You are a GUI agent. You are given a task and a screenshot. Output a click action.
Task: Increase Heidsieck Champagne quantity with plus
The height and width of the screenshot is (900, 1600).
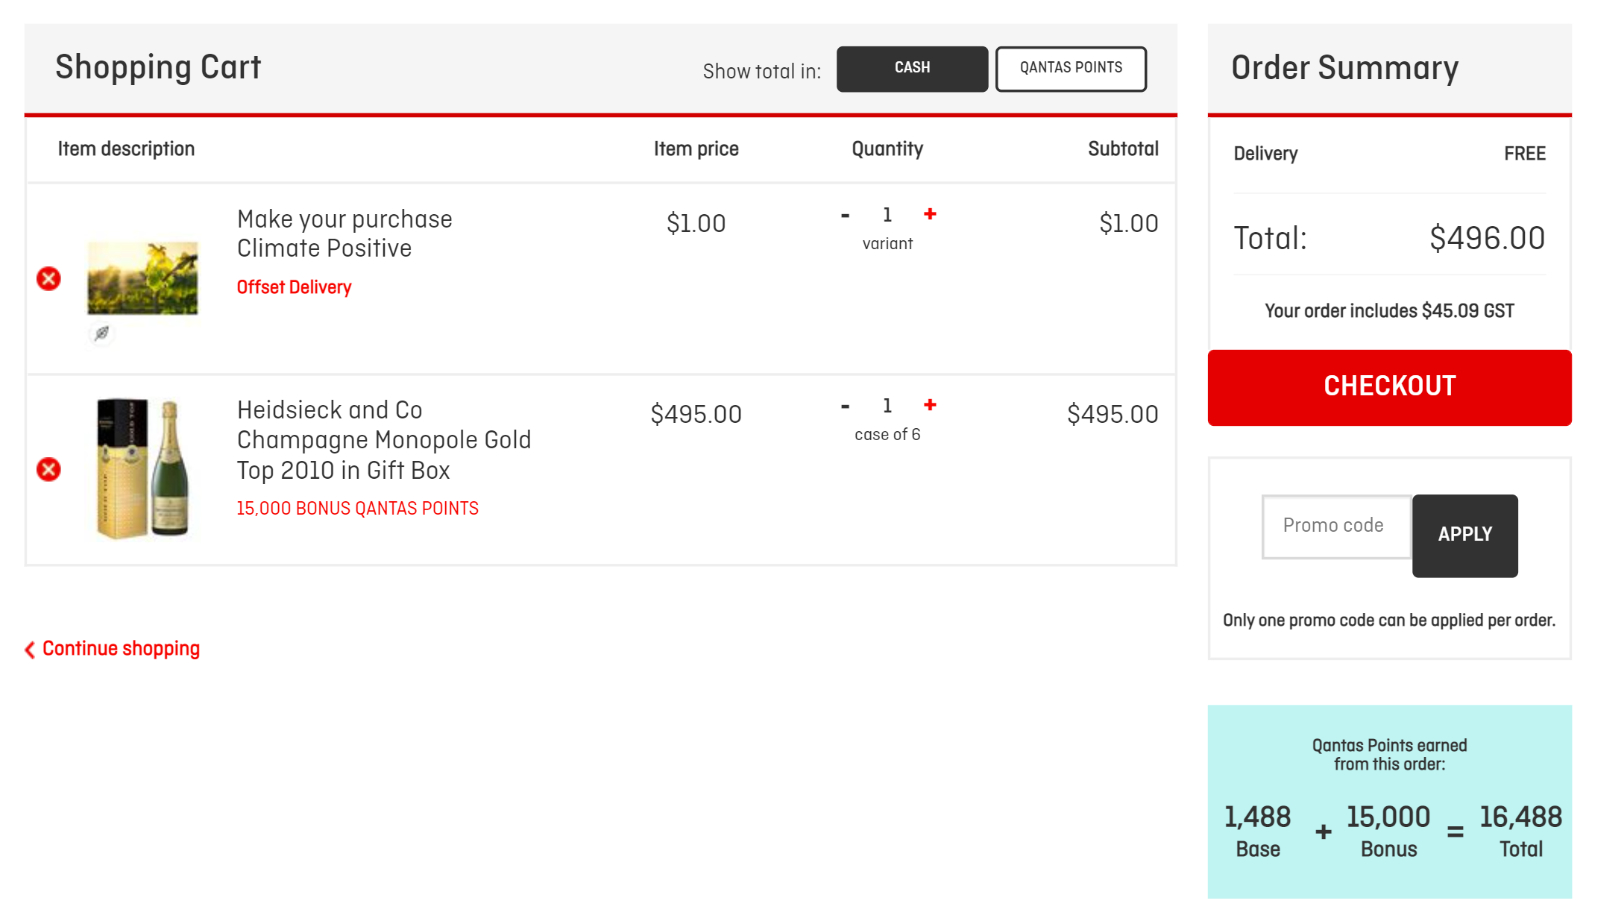(930, 405)
